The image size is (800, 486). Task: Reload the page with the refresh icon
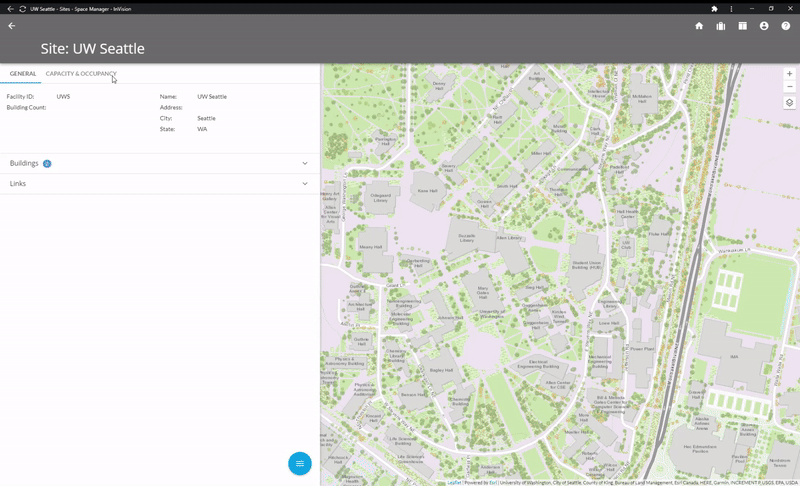(22, 9)
